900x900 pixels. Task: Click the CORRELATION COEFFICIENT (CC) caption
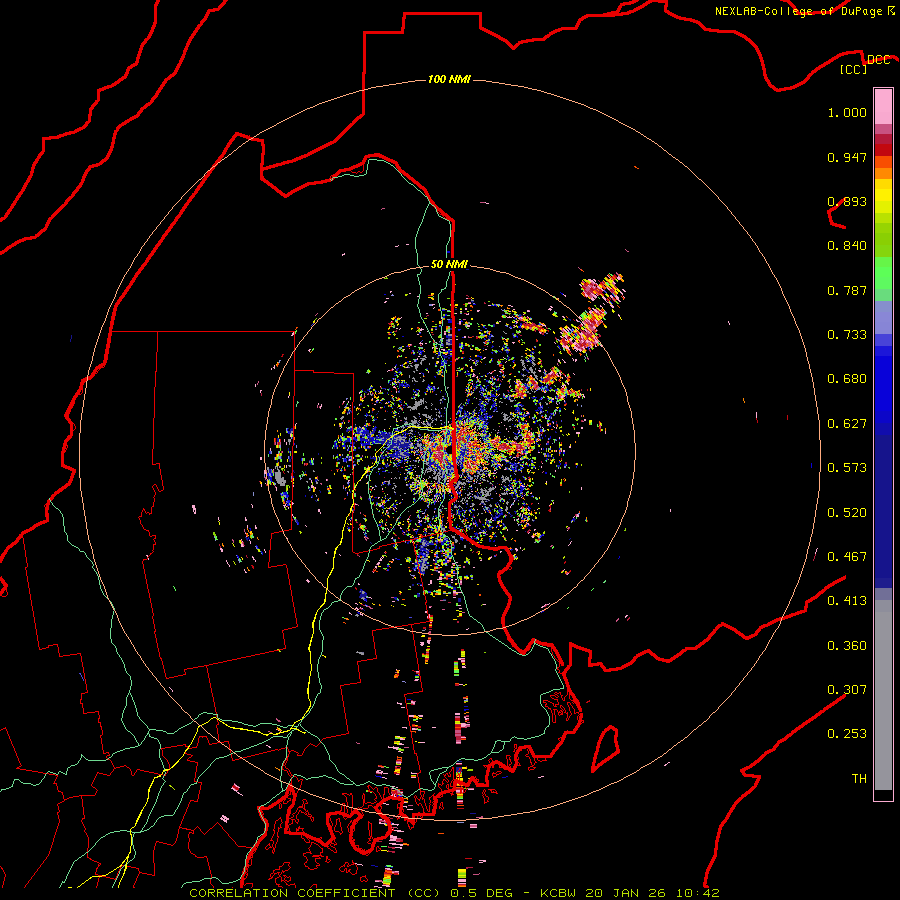[x=314, y=893]
